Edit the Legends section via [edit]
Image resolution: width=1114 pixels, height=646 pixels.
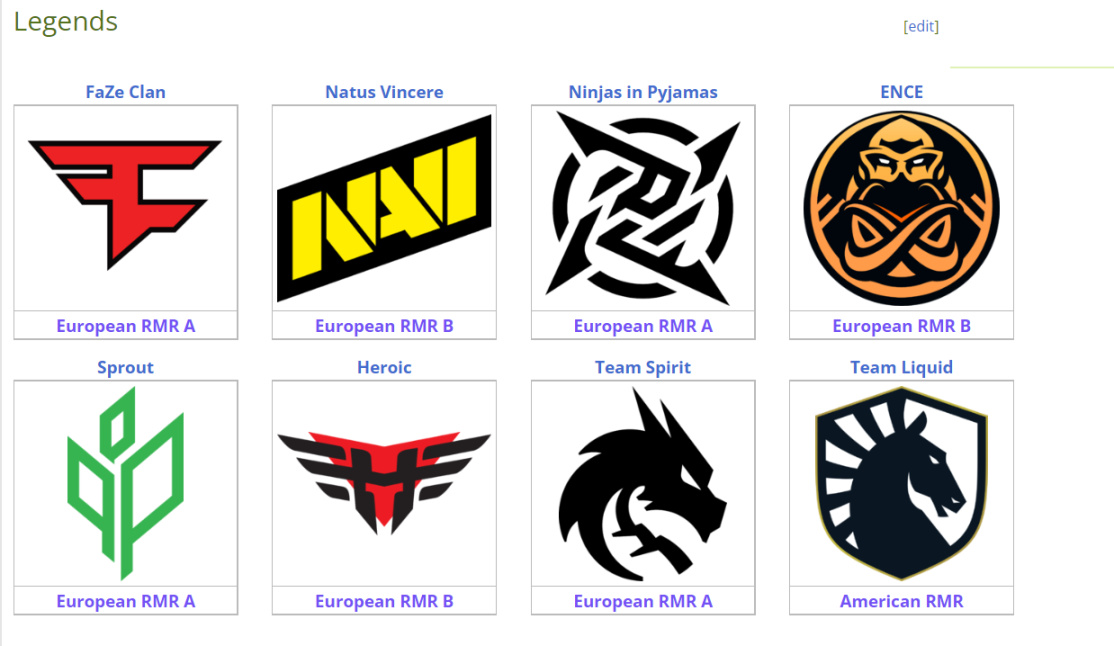(x=921, y=26)
